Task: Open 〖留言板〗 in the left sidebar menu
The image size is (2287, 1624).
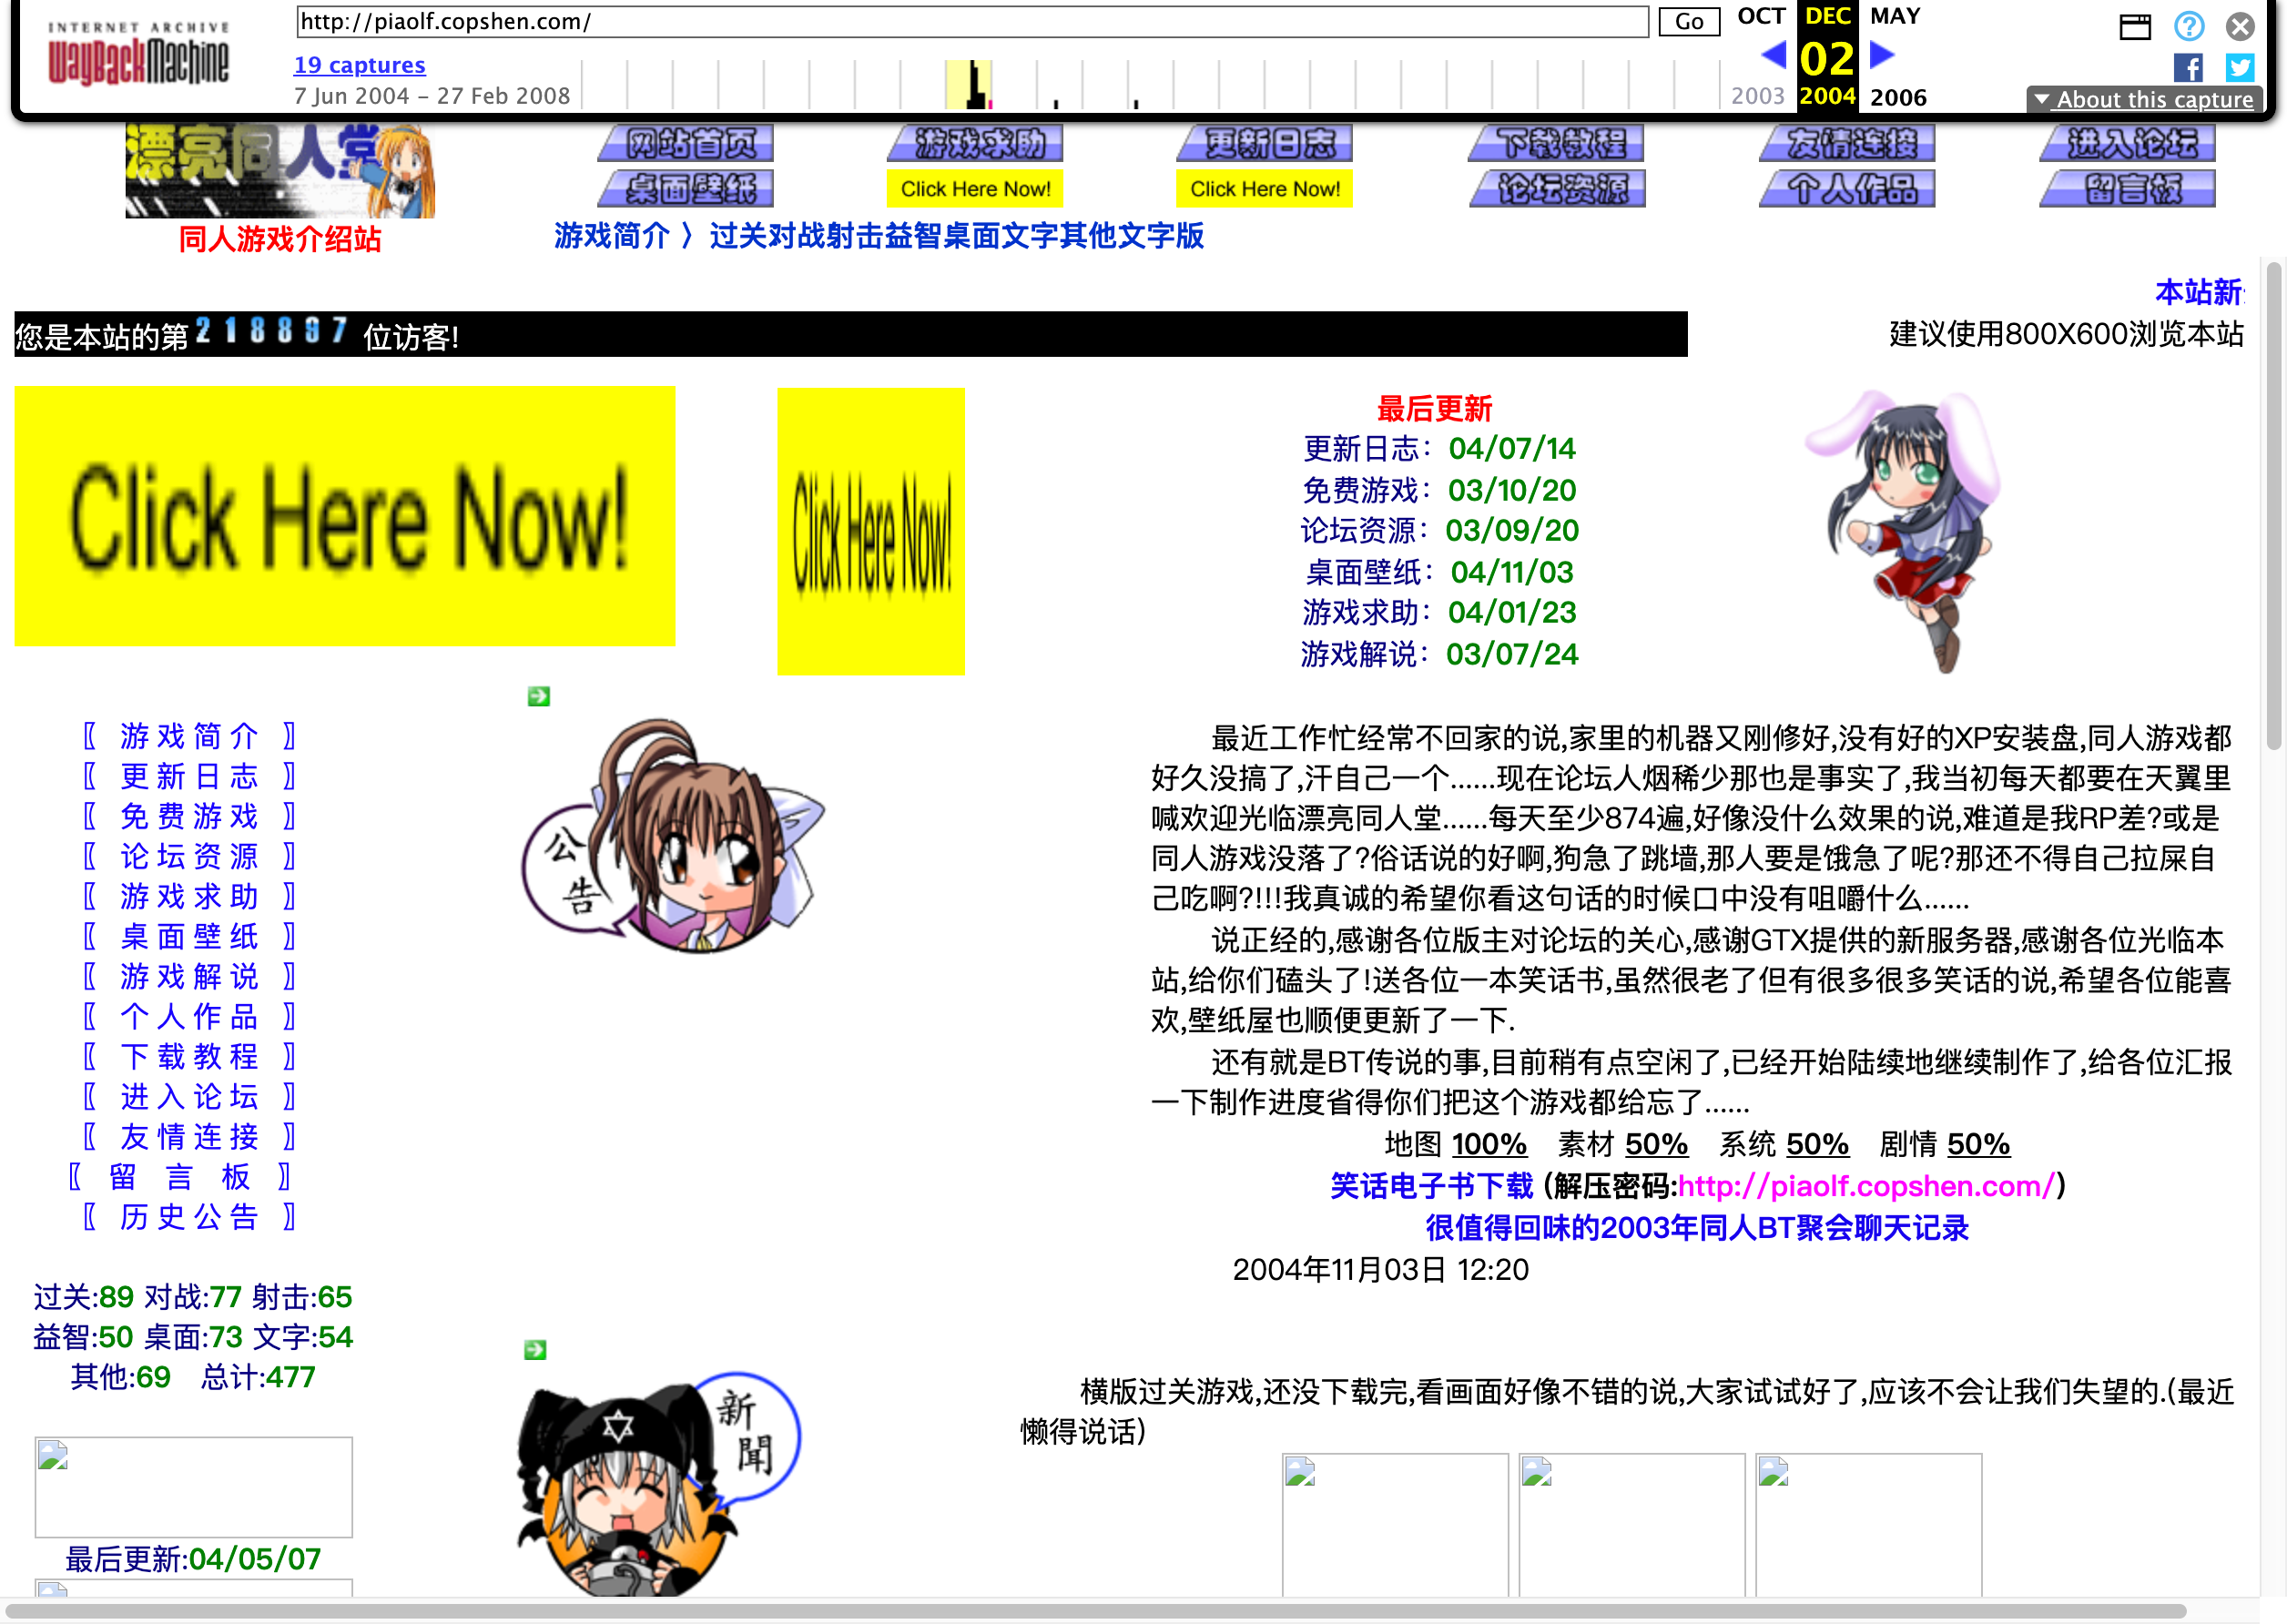Action: pyautogui.click(x=181, y=1176)
